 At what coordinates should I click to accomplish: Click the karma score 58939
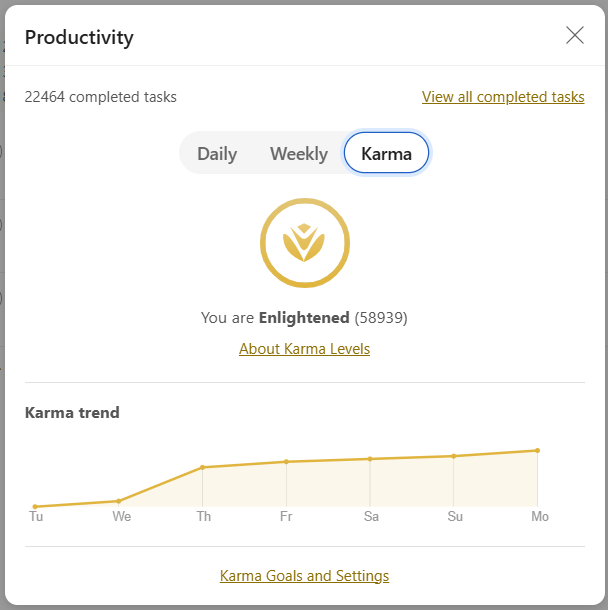pos(381,318)
